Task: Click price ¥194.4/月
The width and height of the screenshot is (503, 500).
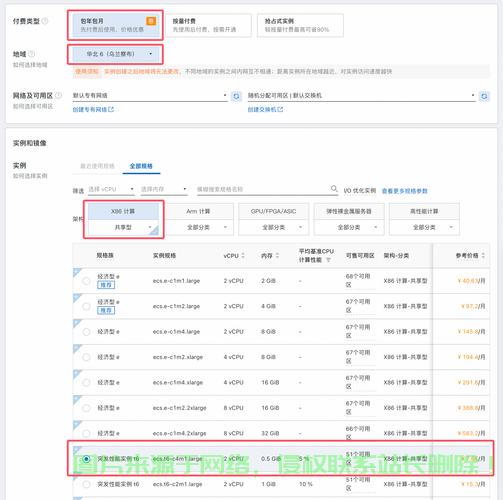Action: click(471, 357)
